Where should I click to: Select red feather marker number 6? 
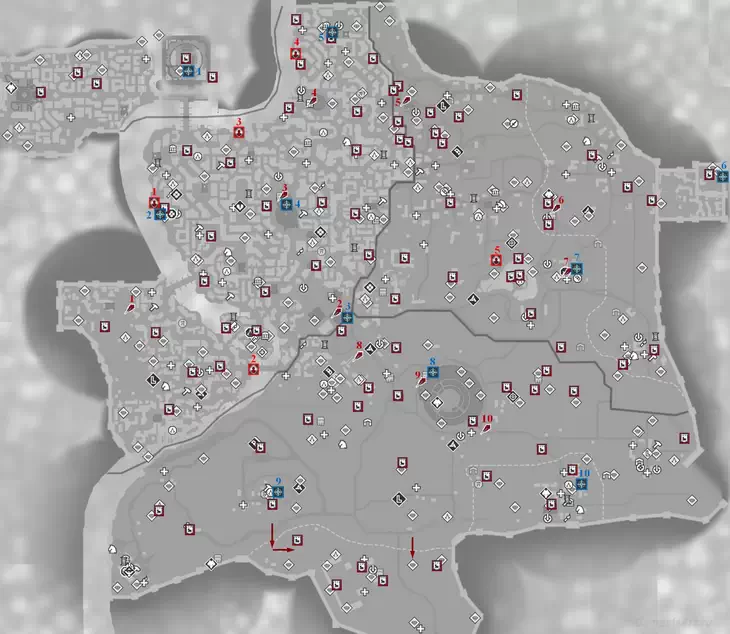click(555, 207)
